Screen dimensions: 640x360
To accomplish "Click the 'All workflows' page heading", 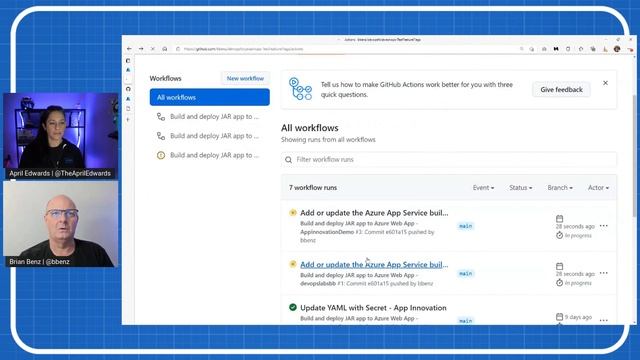I will [x=309, y=128].
